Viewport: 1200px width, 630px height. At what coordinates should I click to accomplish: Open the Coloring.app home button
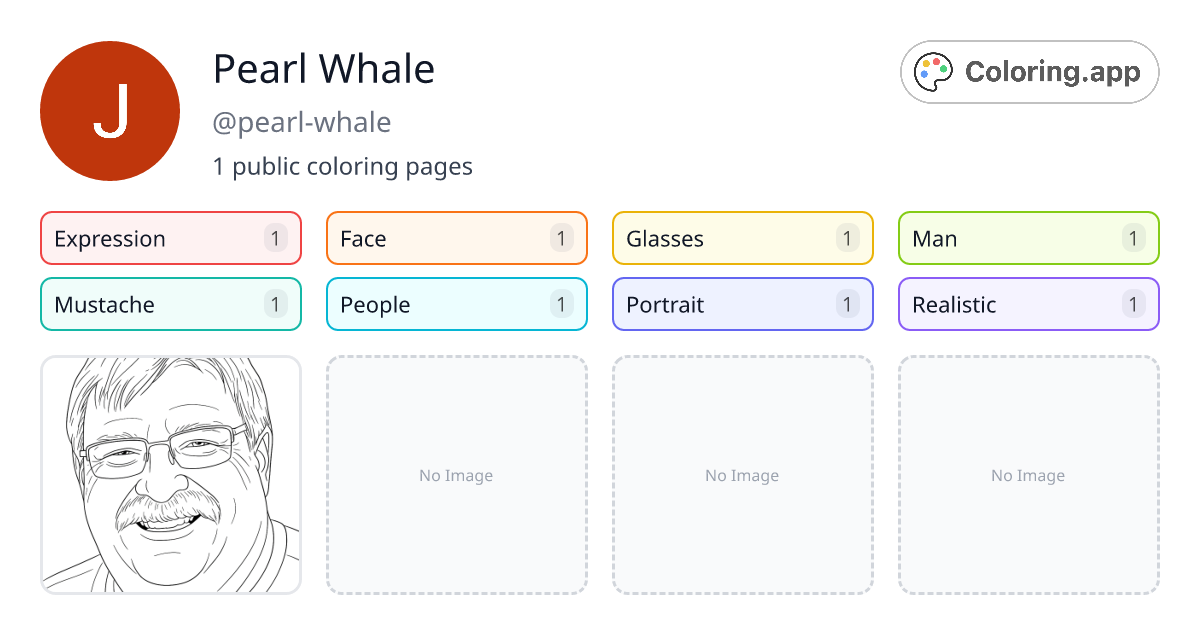click(1029, 72)
